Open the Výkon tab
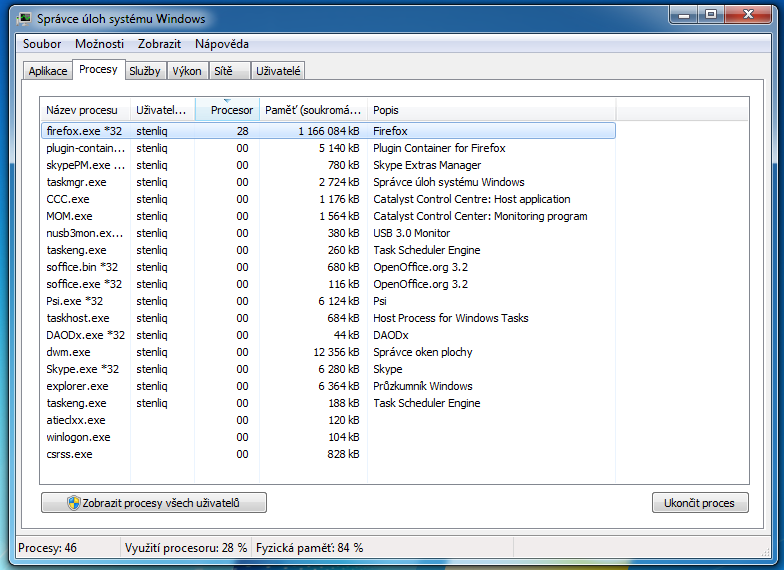 [187, 71]
